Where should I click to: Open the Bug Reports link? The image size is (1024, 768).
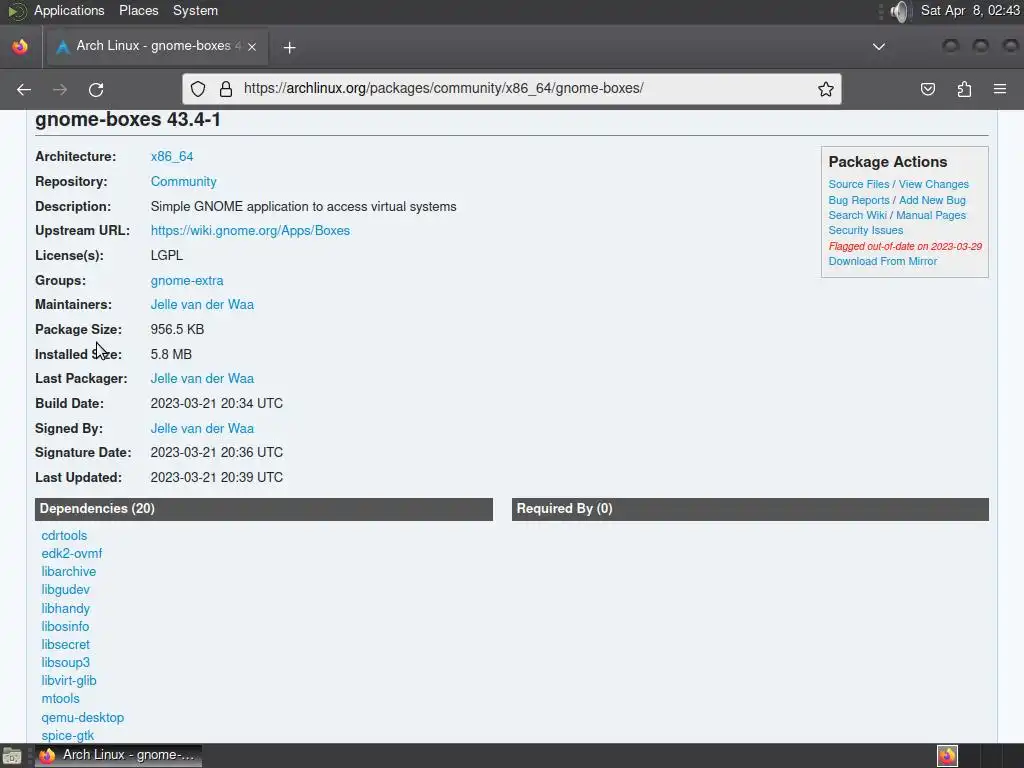coord(859,200)
